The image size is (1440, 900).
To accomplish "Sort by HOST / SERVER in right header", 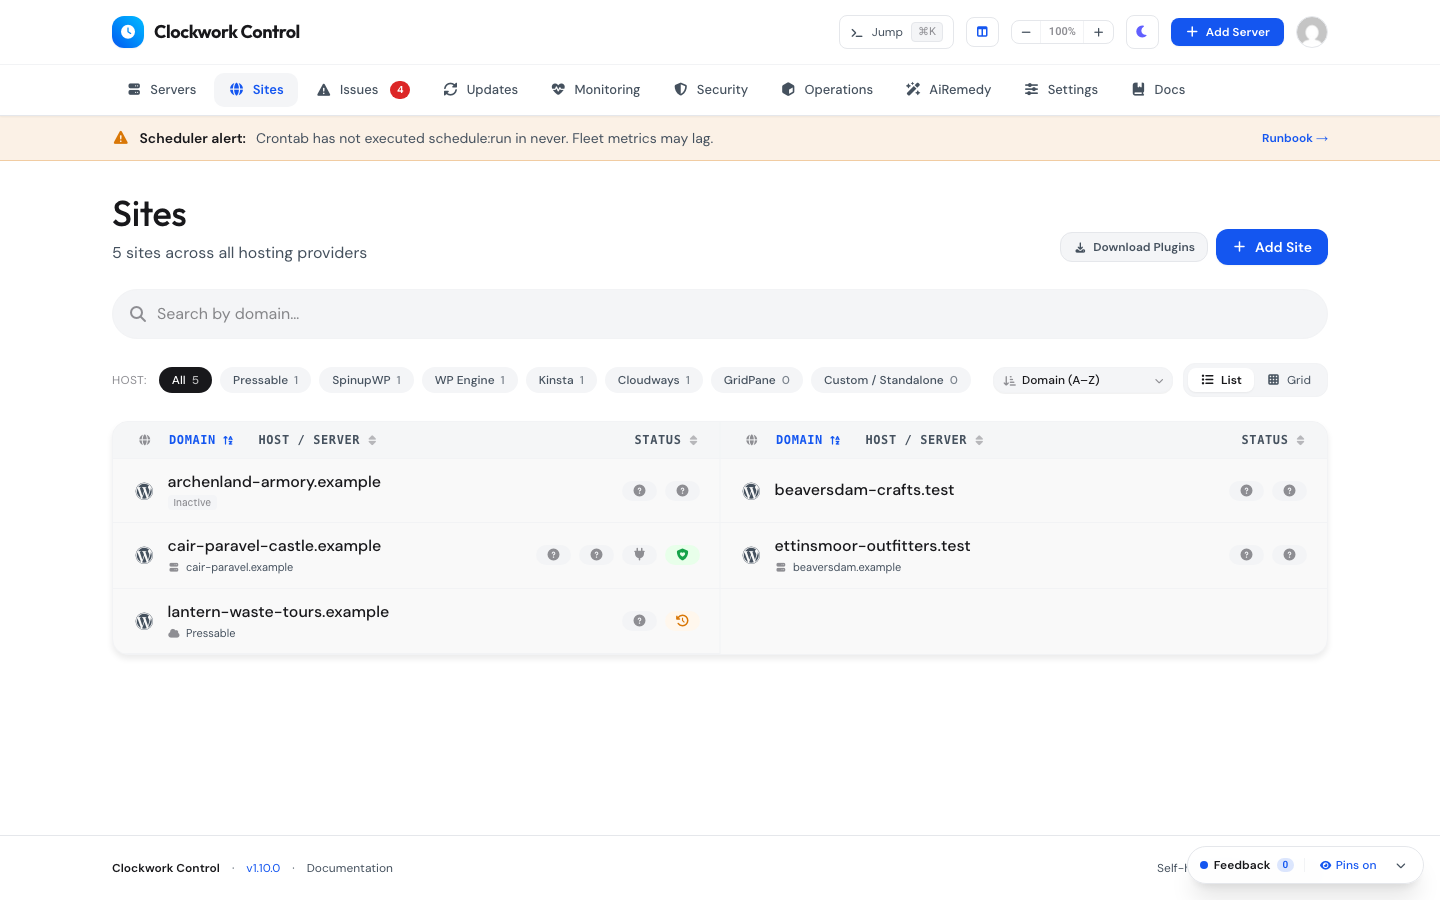I will point(924,440).
